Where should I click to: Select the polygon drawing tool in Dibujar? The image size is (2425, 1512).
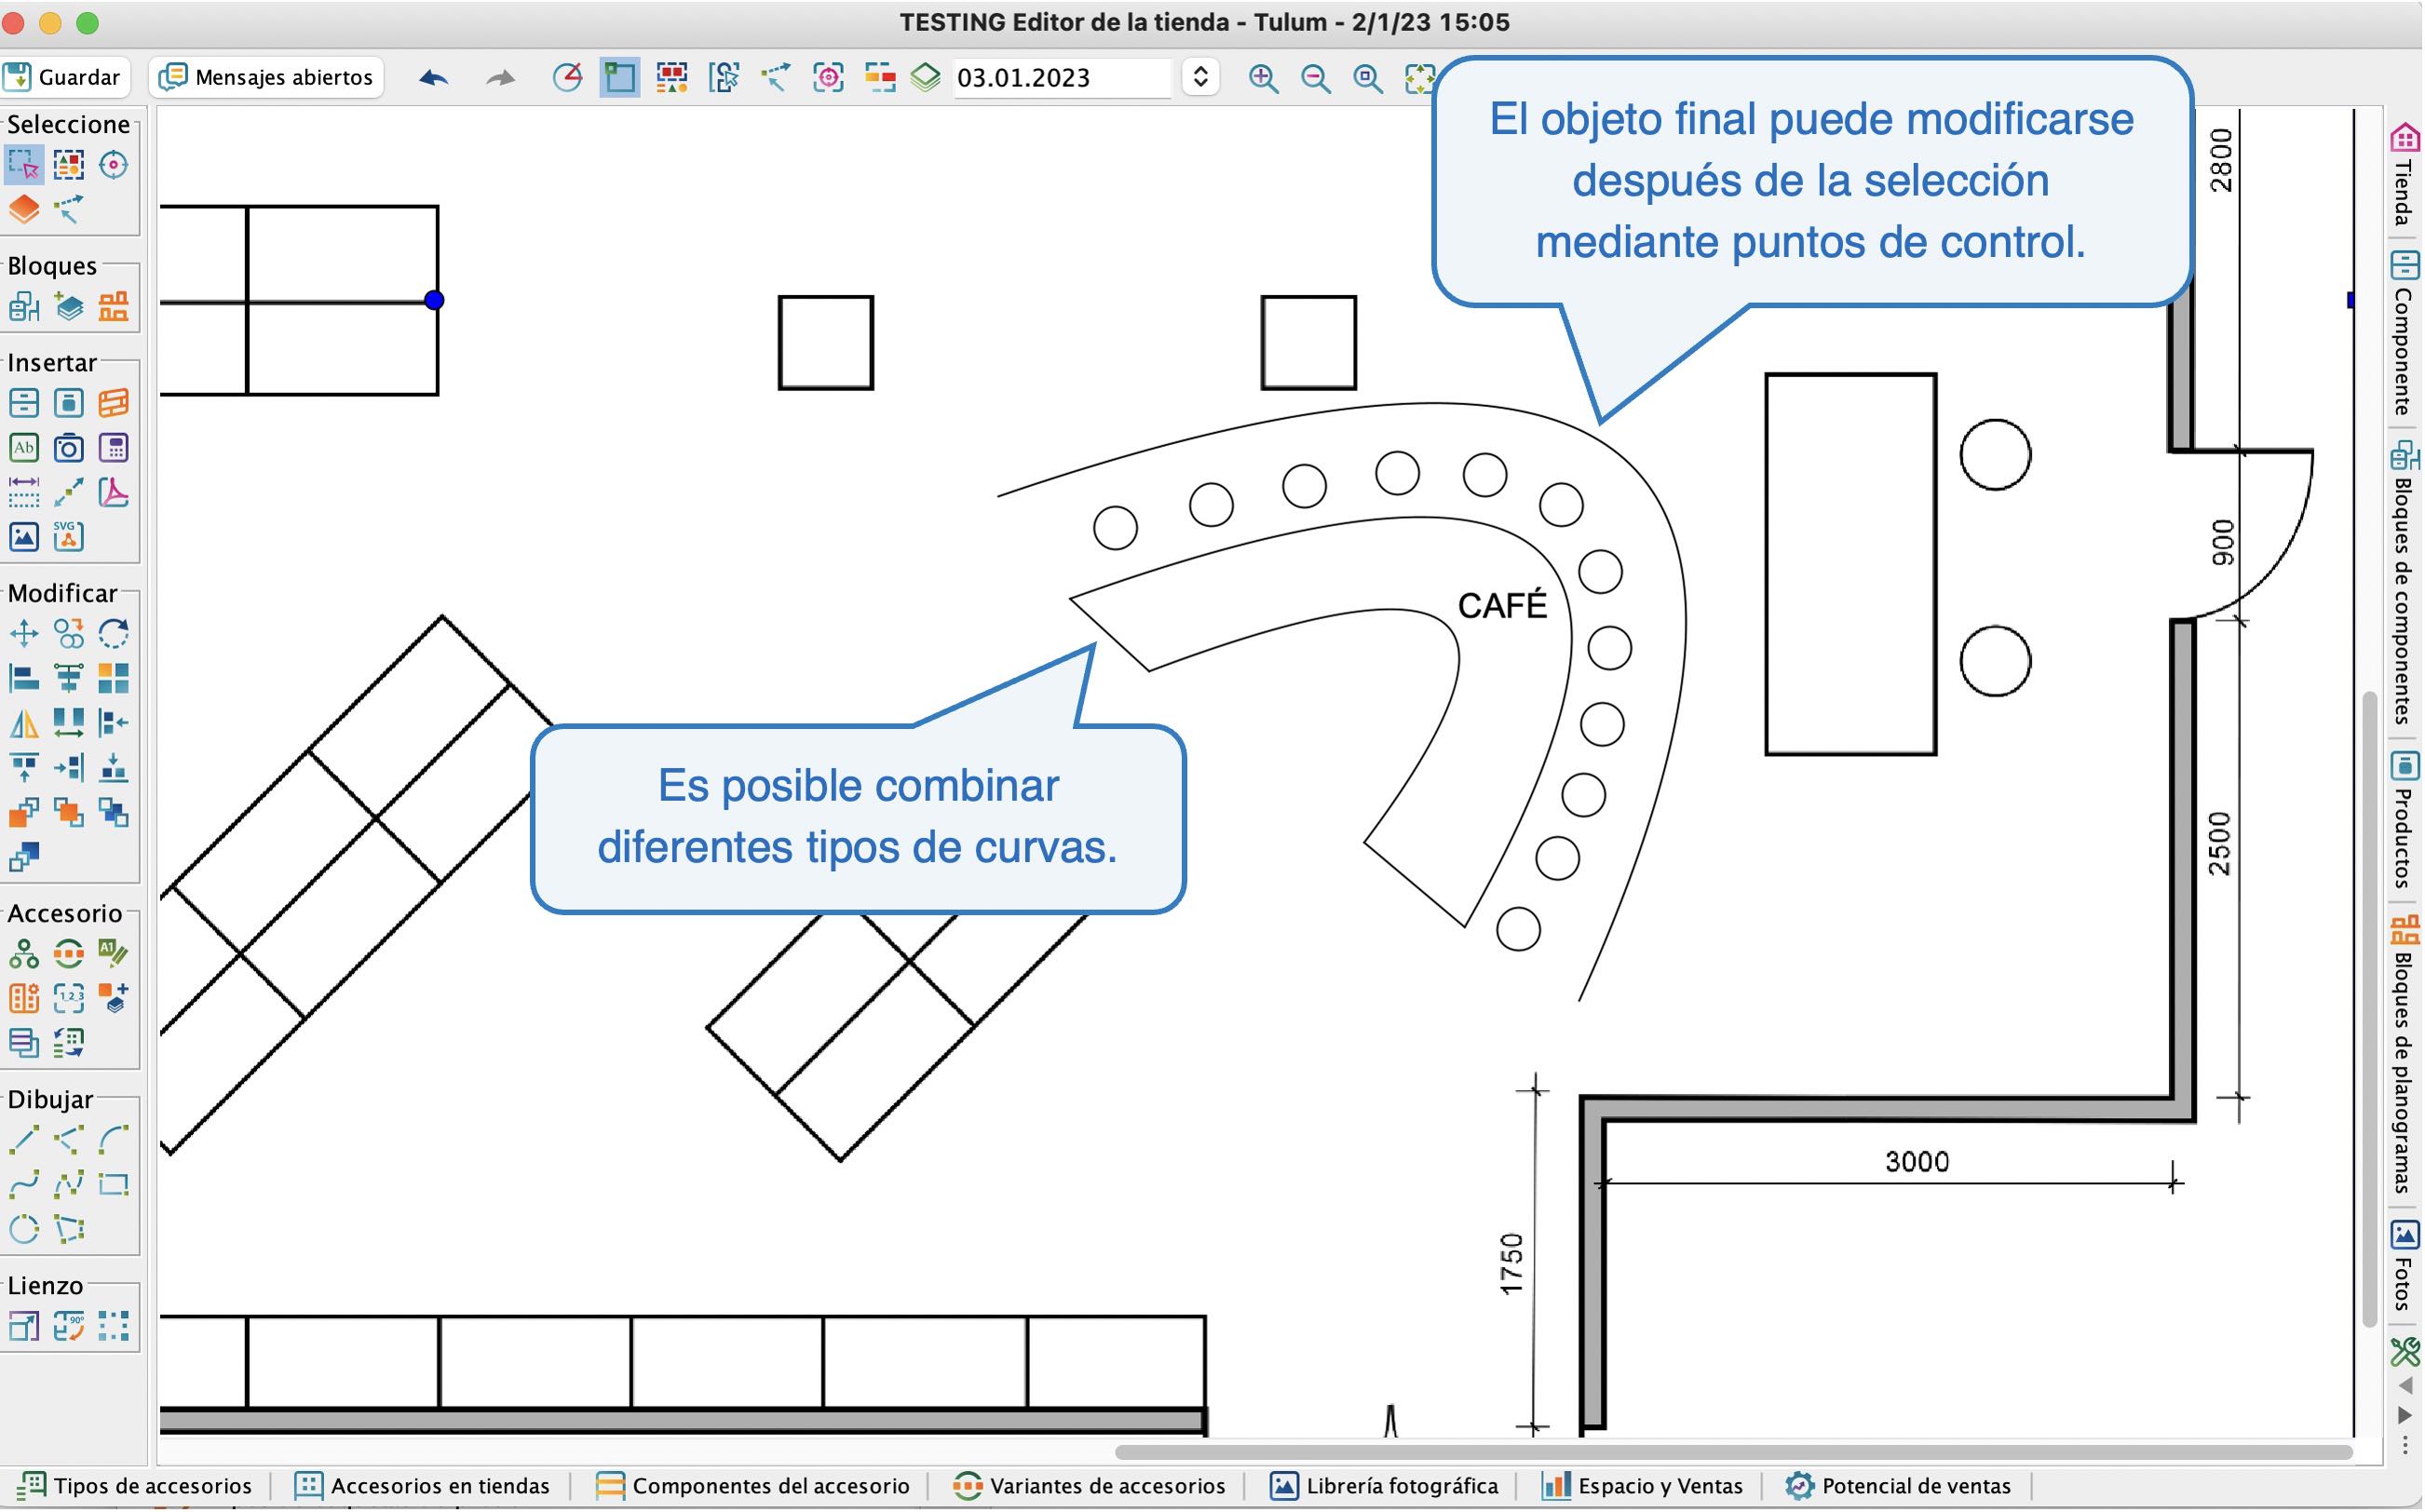69,1229
